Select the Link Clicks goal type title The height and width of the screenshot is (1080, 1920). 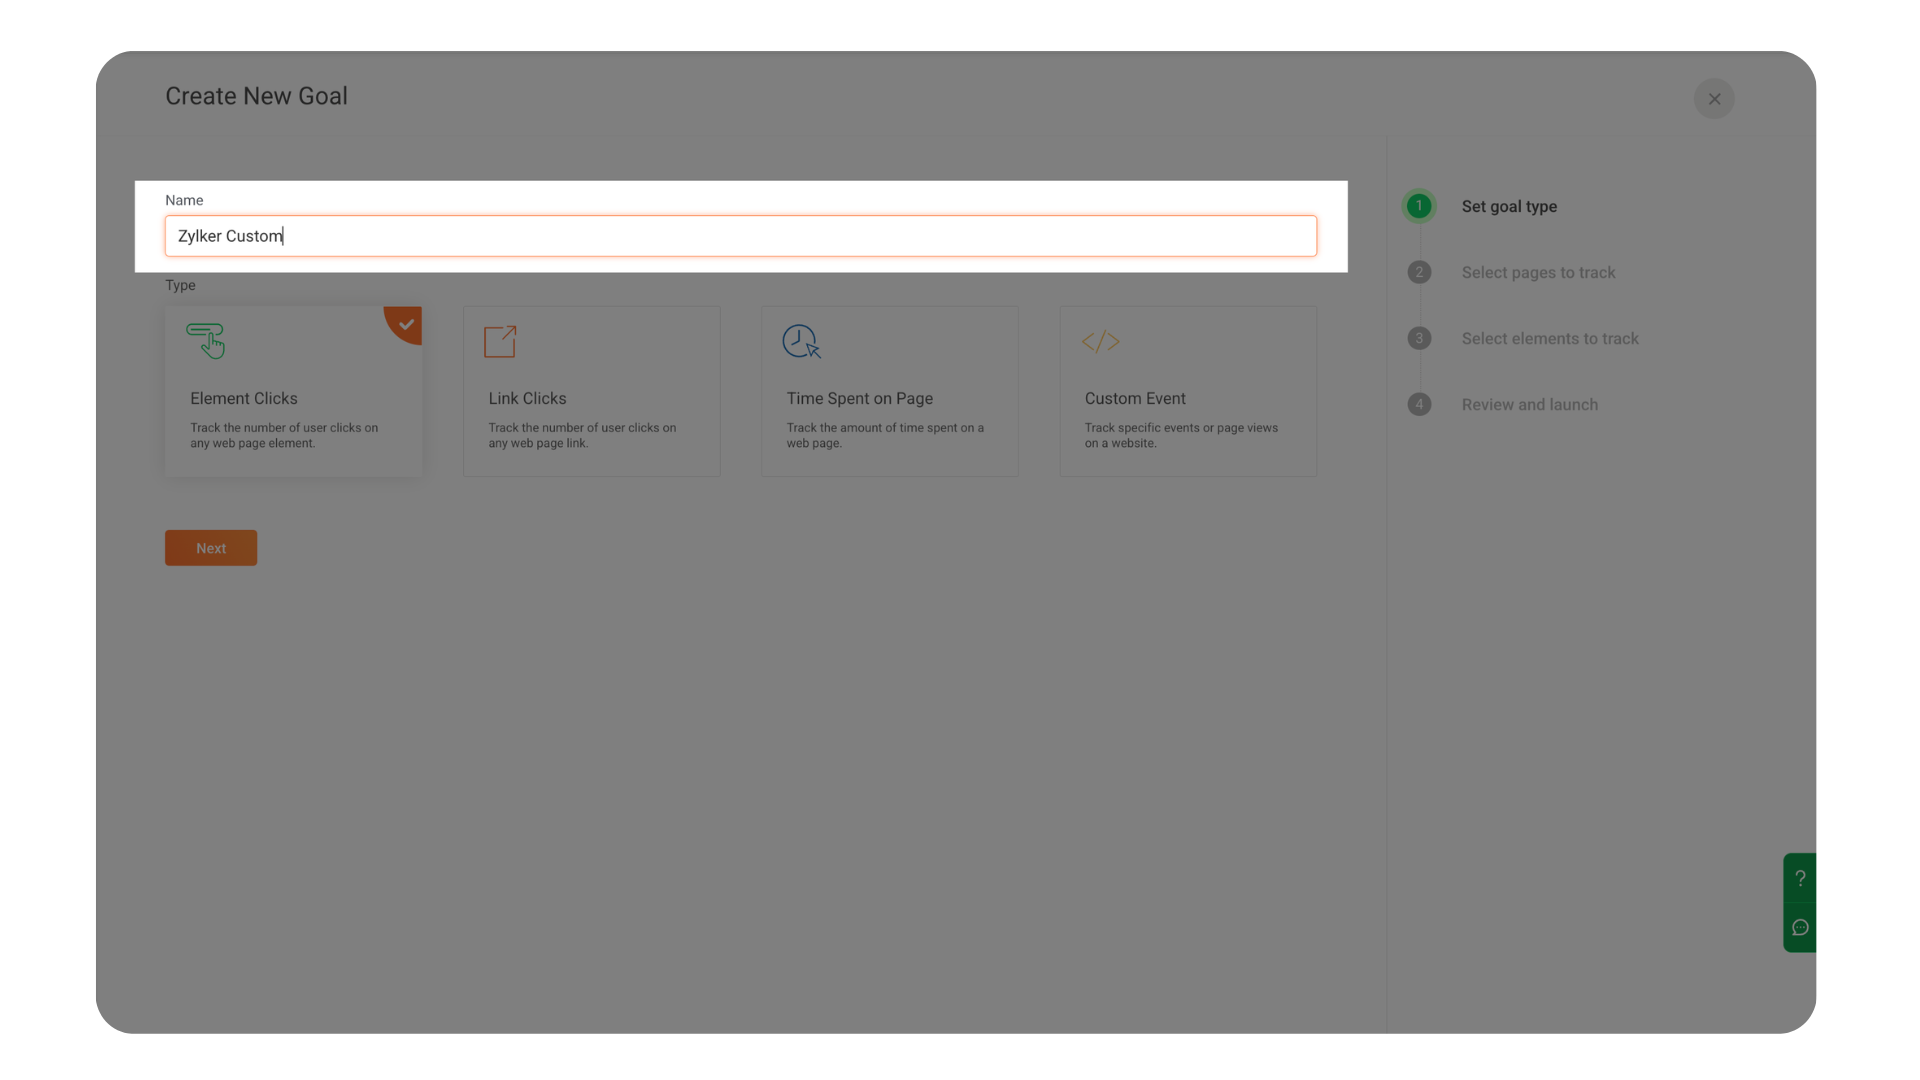pyautogui.click(x=527, y=398)
